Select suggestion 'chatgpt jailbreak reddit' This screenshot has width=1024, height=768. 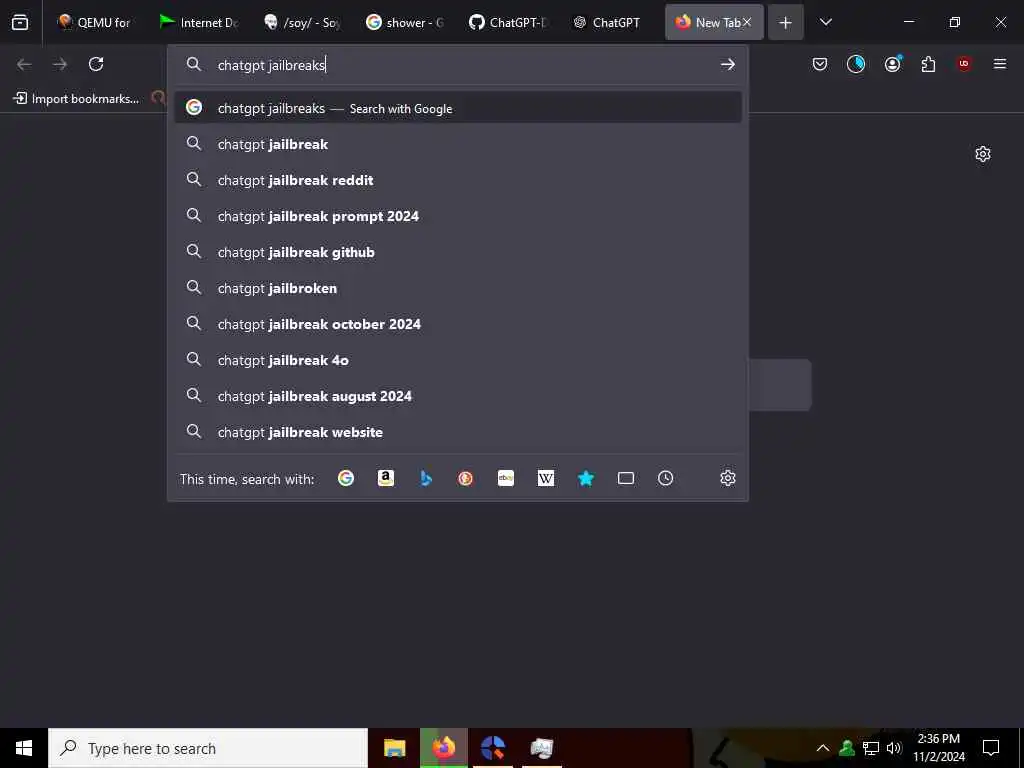tap(458, 180)
